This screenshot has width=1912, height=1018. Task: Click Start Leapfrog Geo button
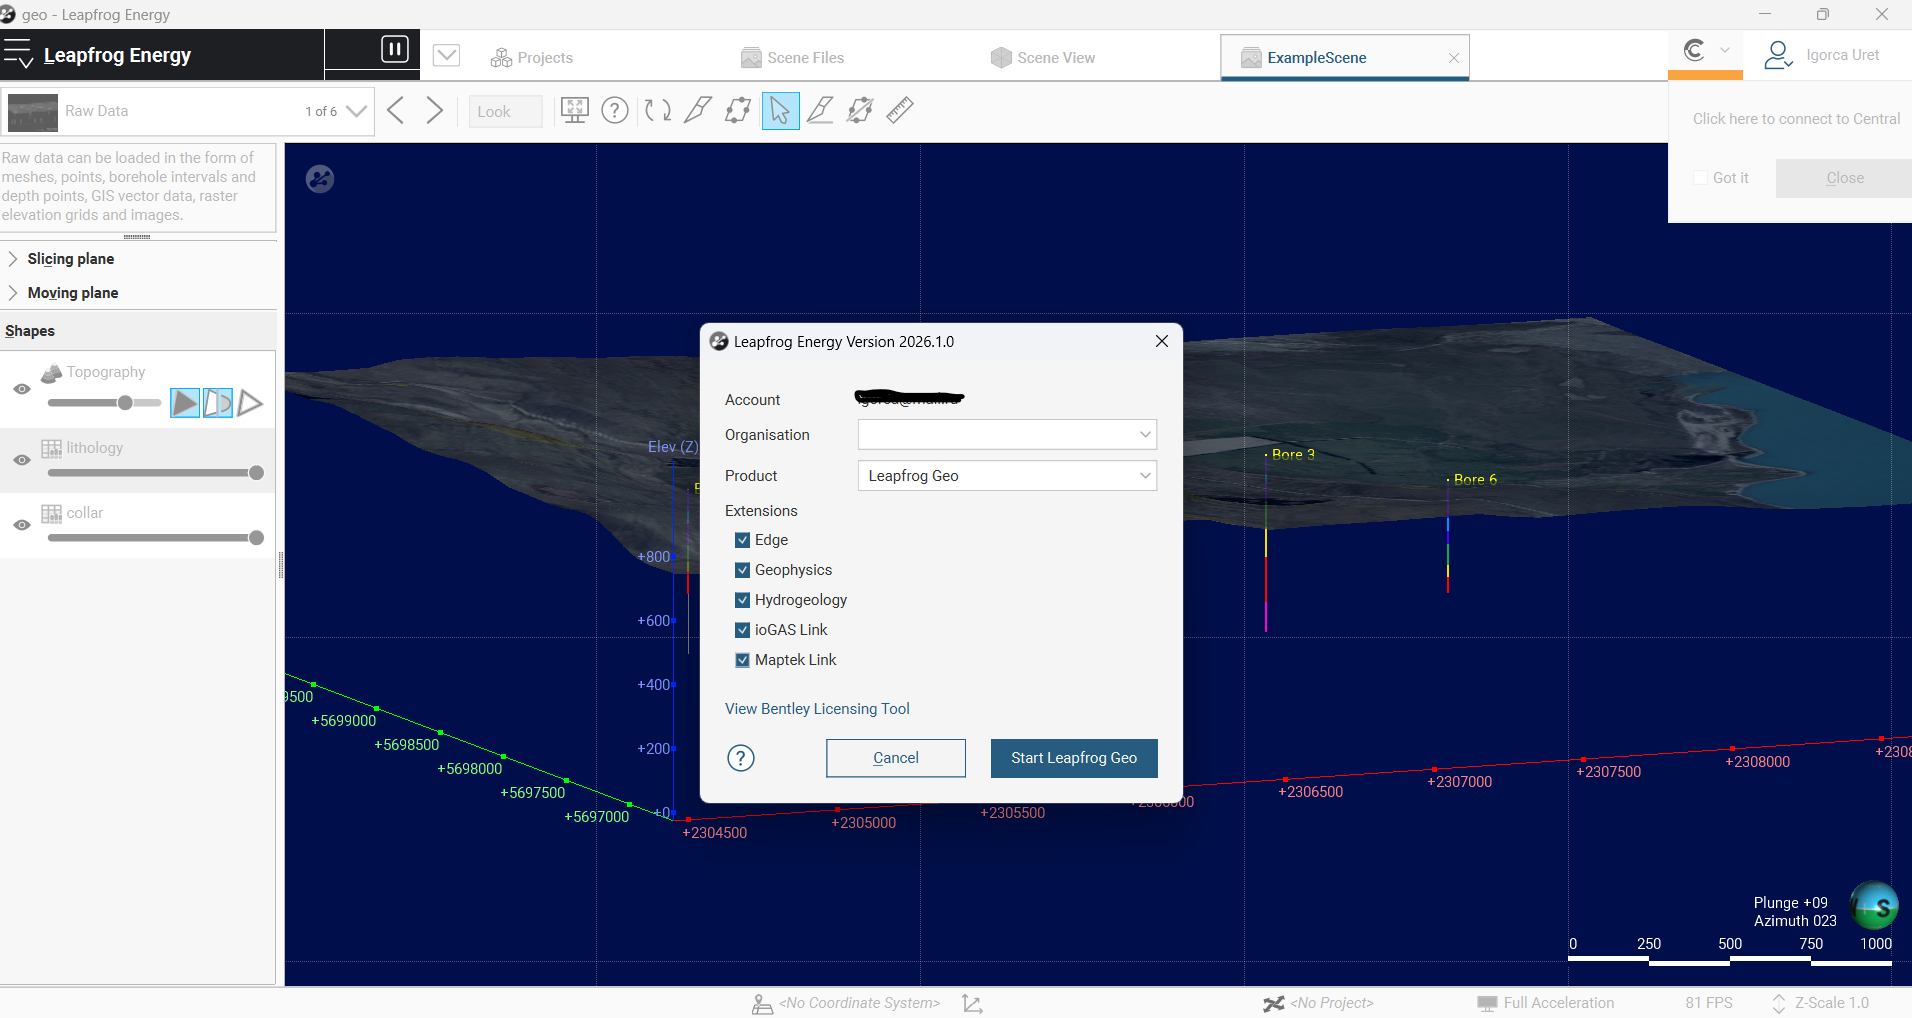(x=1074, y=758)
